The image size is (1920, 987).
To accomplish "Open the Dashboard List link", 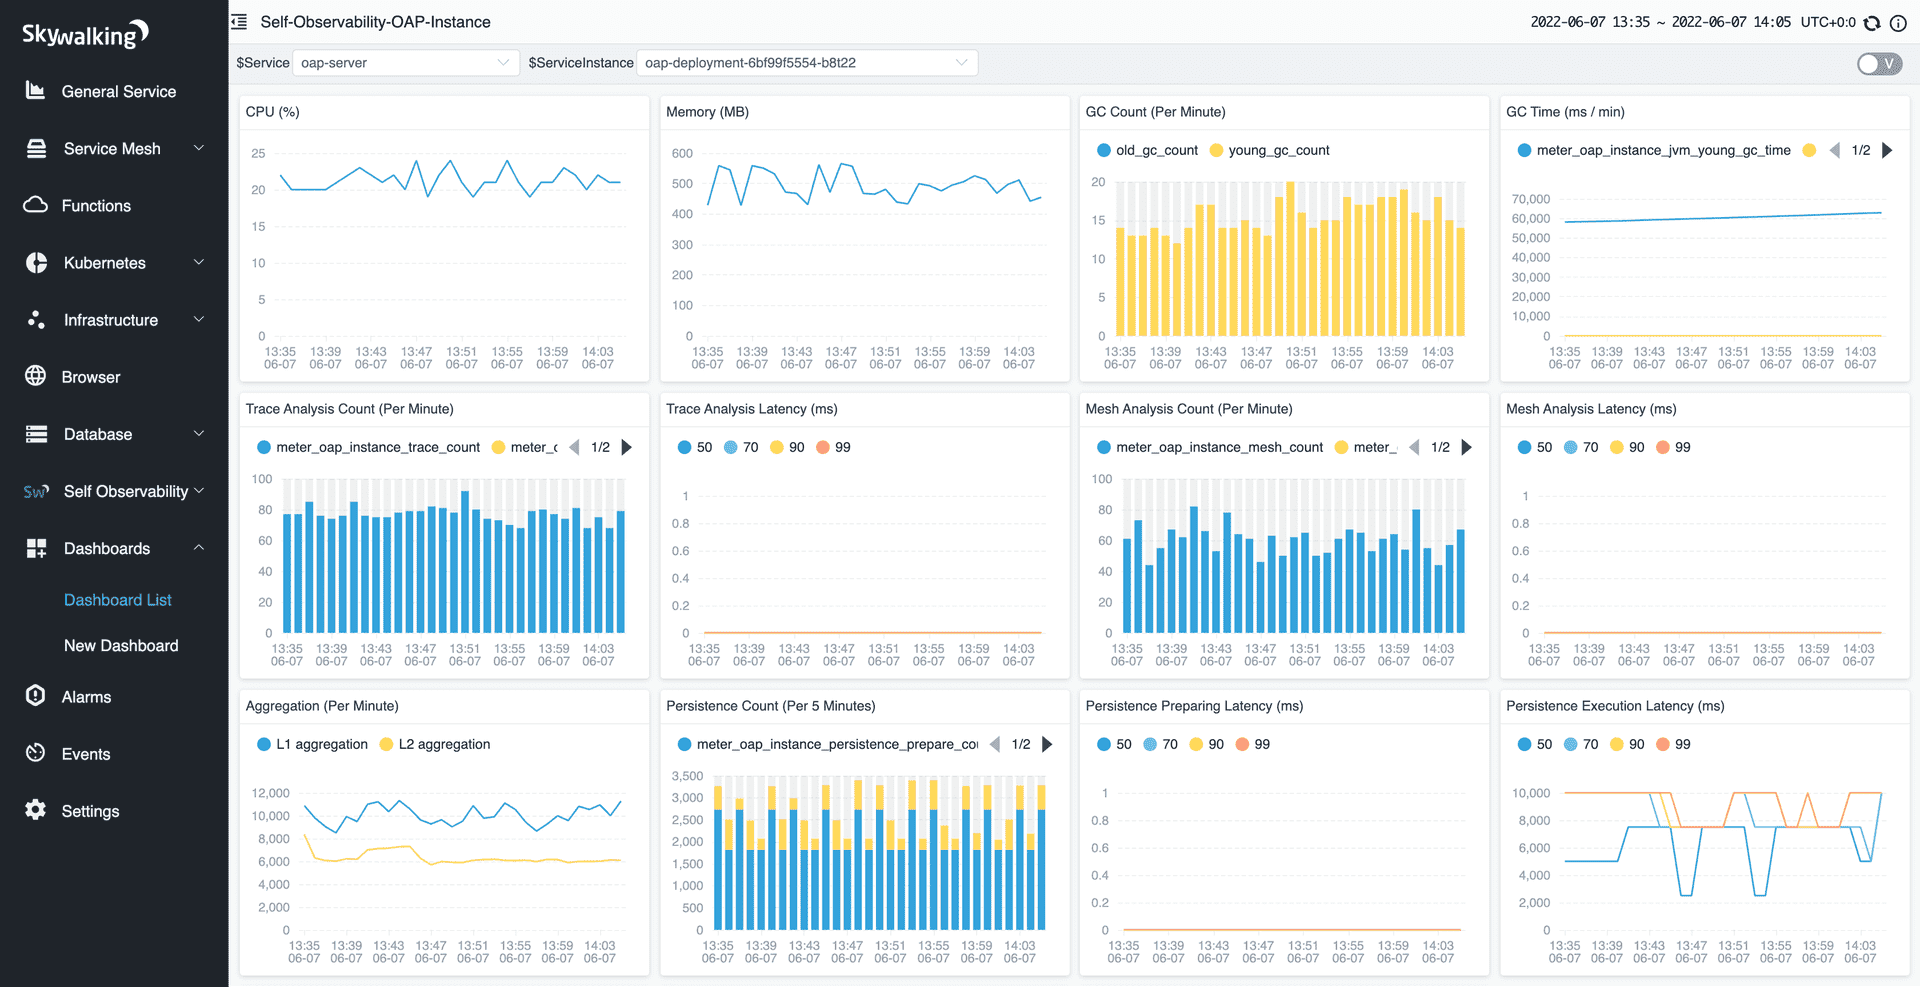I will [118, 599].
